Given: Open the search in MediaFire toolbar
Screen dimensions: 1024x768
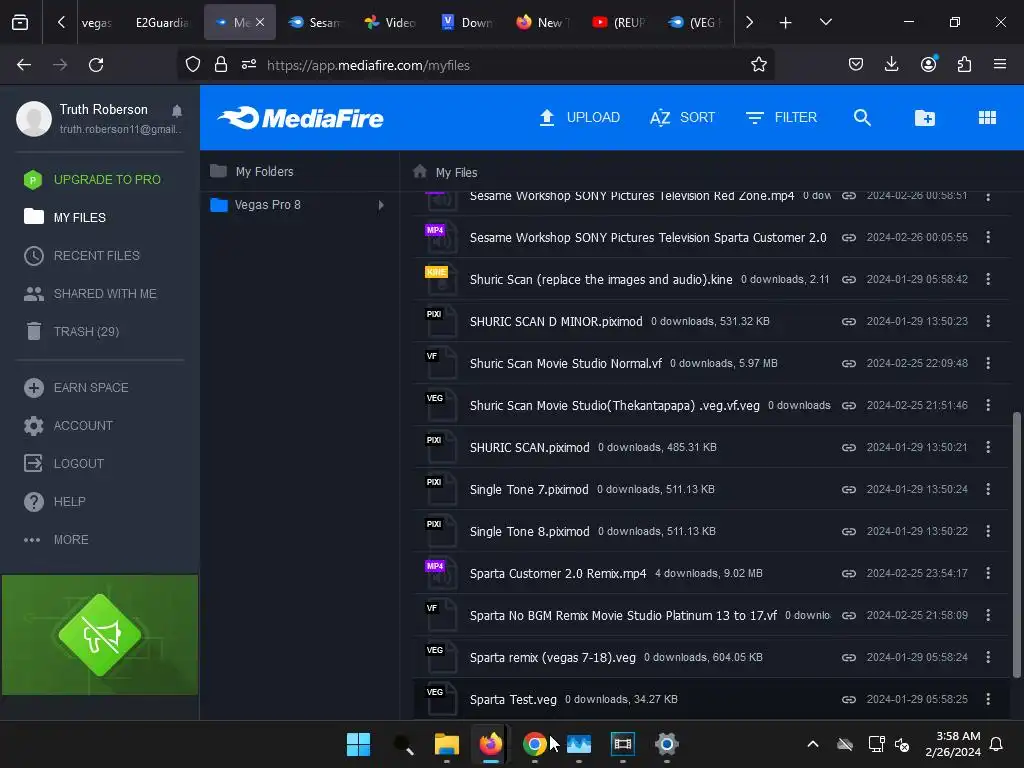Looking at the screenshot, I should (x=862, y=118).
